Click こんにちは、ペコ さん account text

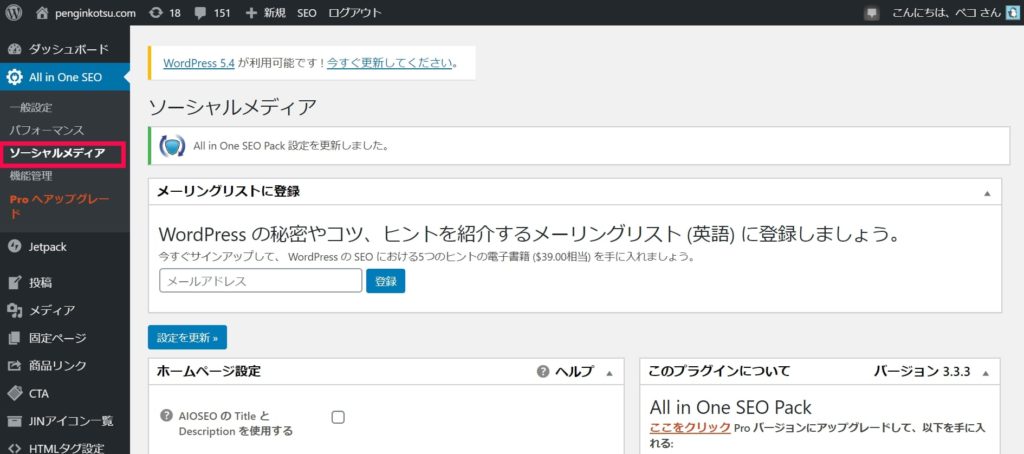coord(946,12)
